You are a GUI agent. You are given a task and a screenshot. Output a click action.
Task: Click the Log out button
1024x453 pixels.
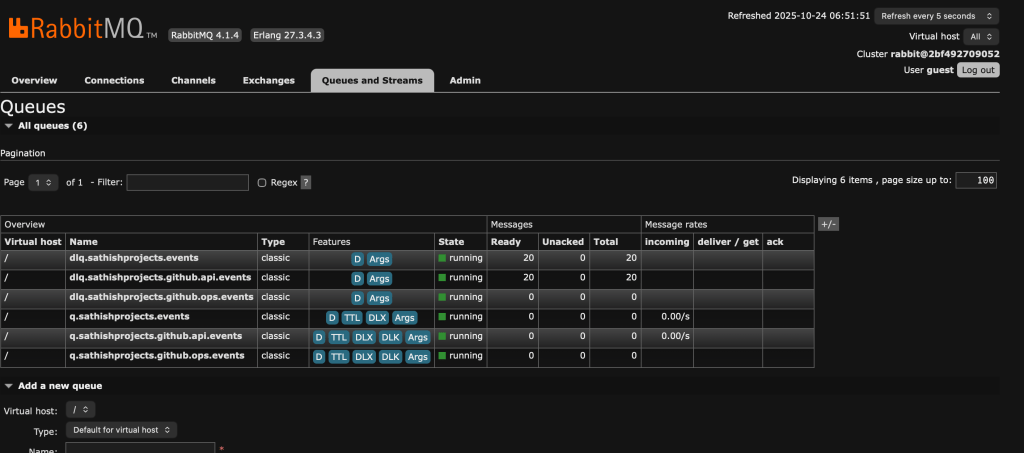click(x=977, y=70)
